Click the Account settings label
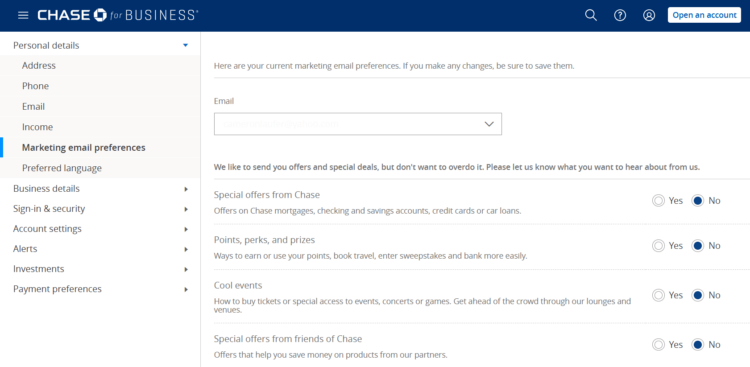The image size is (750, 367). (47, 229)
